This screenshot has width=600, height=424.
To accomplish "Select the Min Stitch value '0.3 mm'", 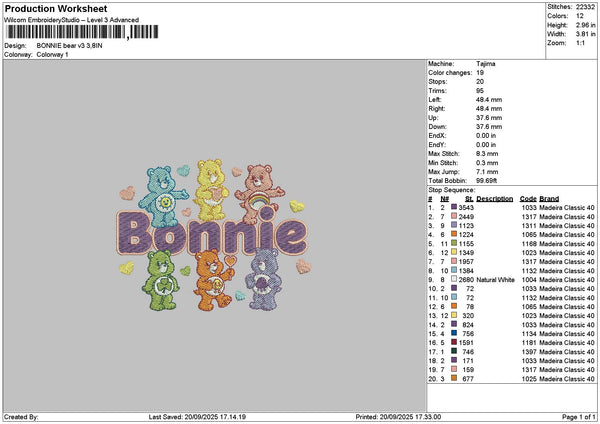I will coord(487,163).
